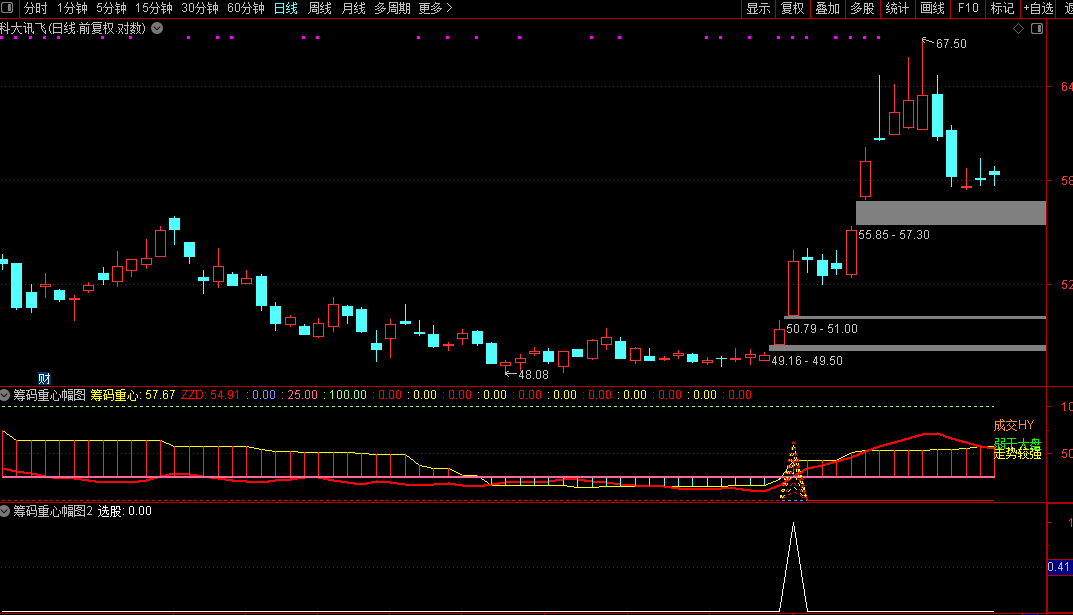1073x615 pixels.
Task: Expand the 筹码重心幅图 indicator menu arrow
Action: (x=5, y=395)
